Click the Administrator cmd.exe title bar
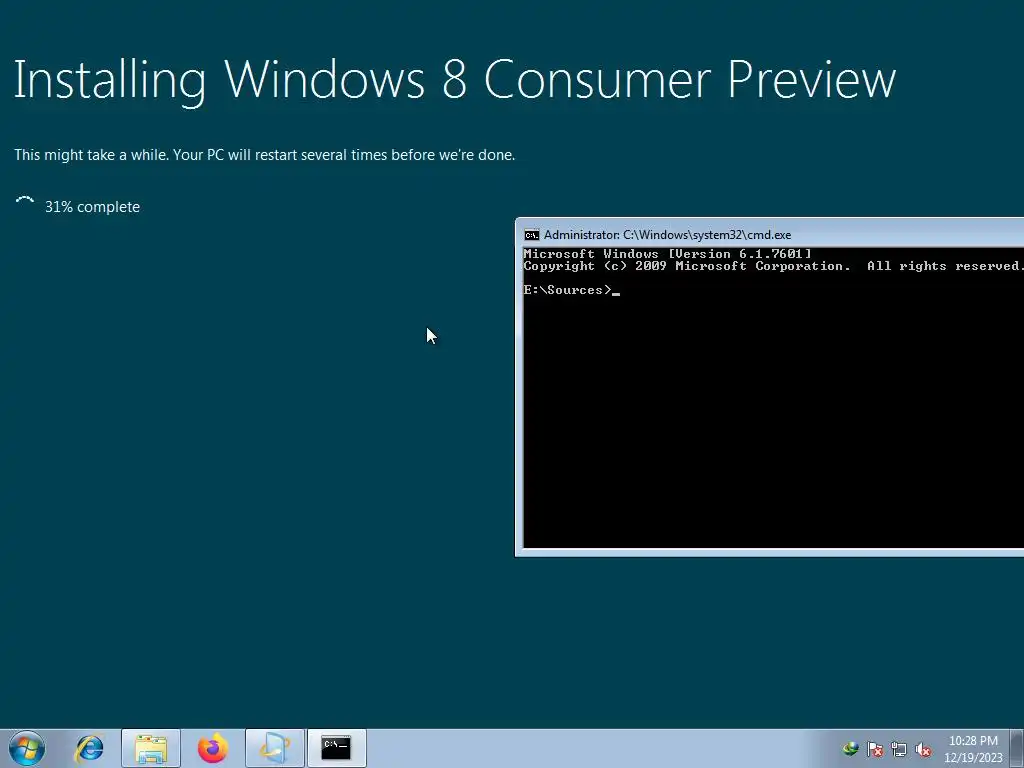 [771, 234]
